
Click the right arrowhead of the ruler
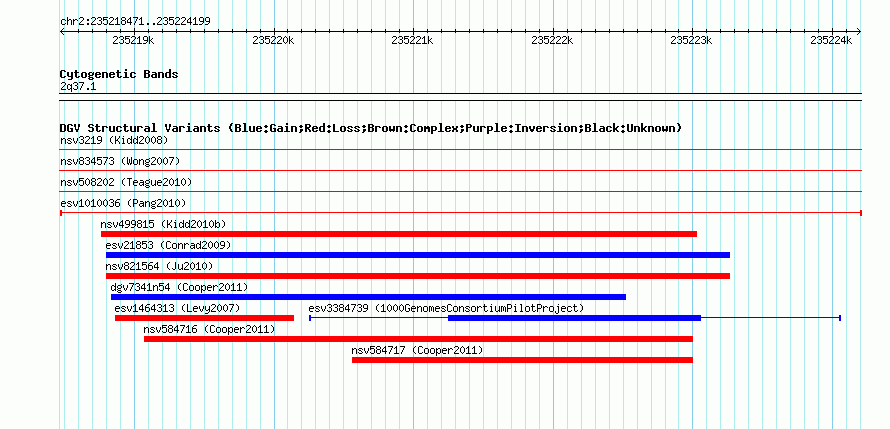click(x=859, y=32)
